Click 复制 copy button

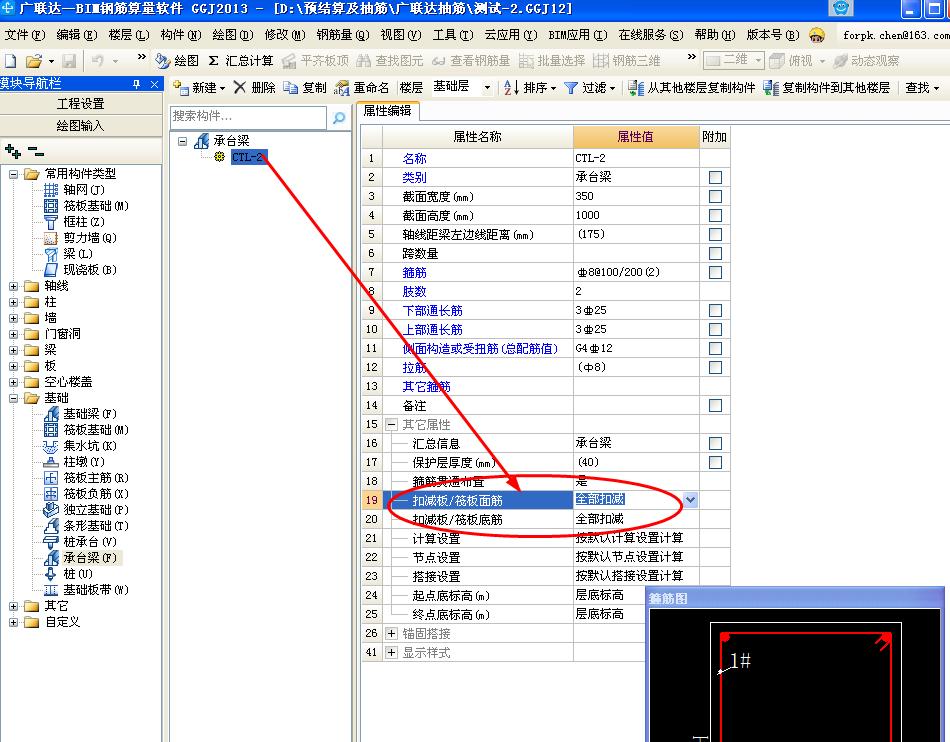coord(305,88)
